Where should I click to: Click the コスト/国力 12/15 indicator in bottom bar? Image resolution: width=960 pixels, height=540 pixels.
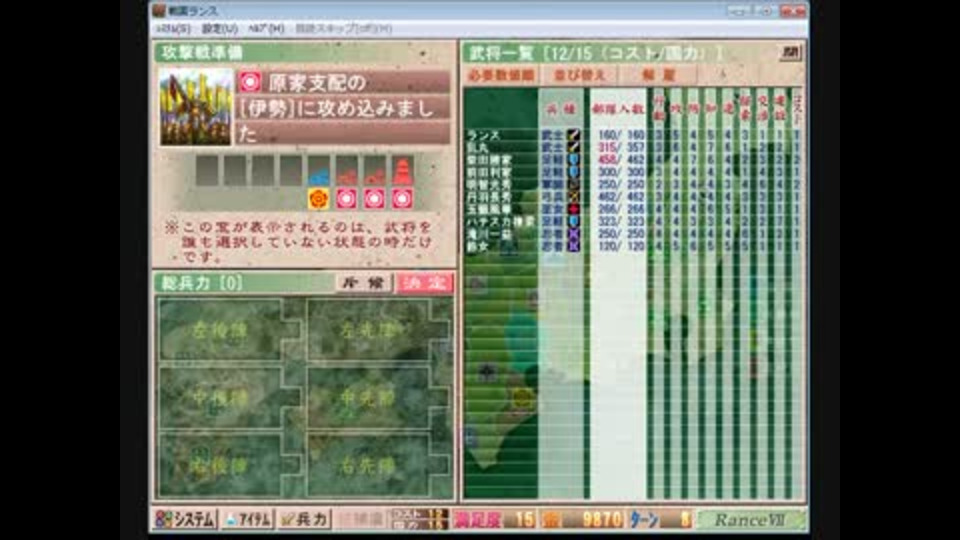coord(419,519)
